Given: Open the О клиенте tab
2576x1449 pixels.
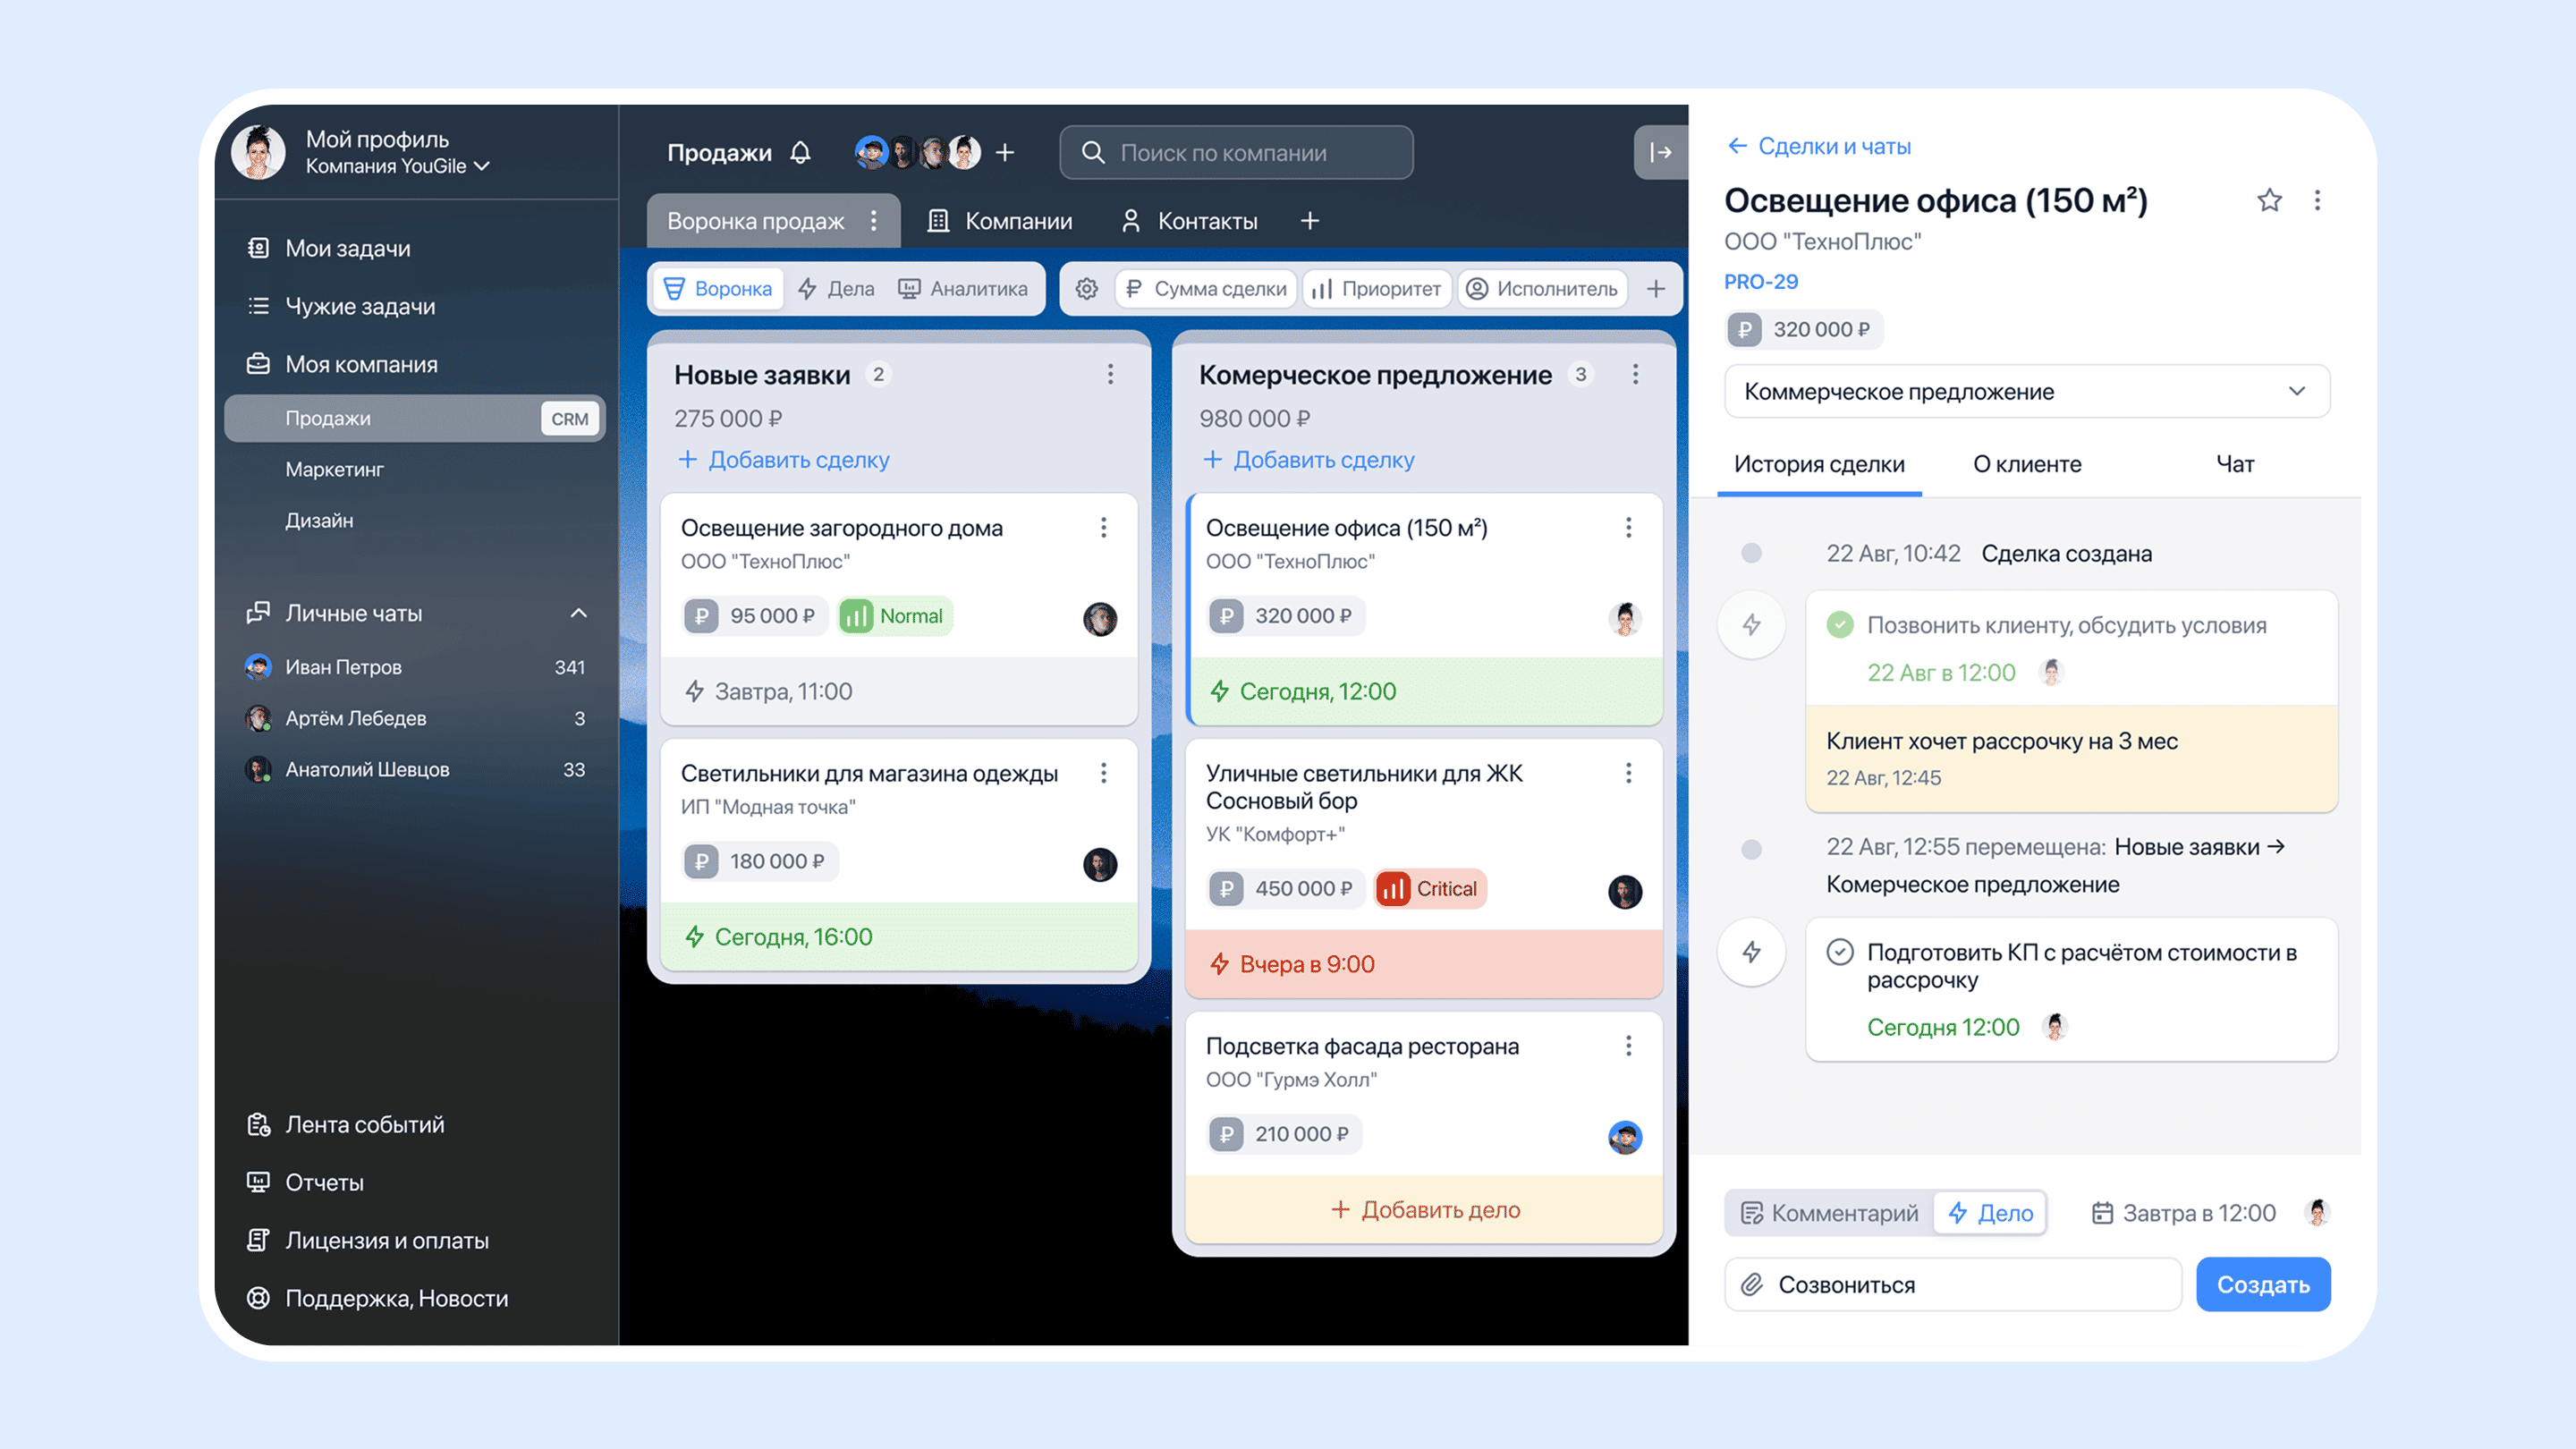Looking at the screenshot, I should tap(2027, 464).
